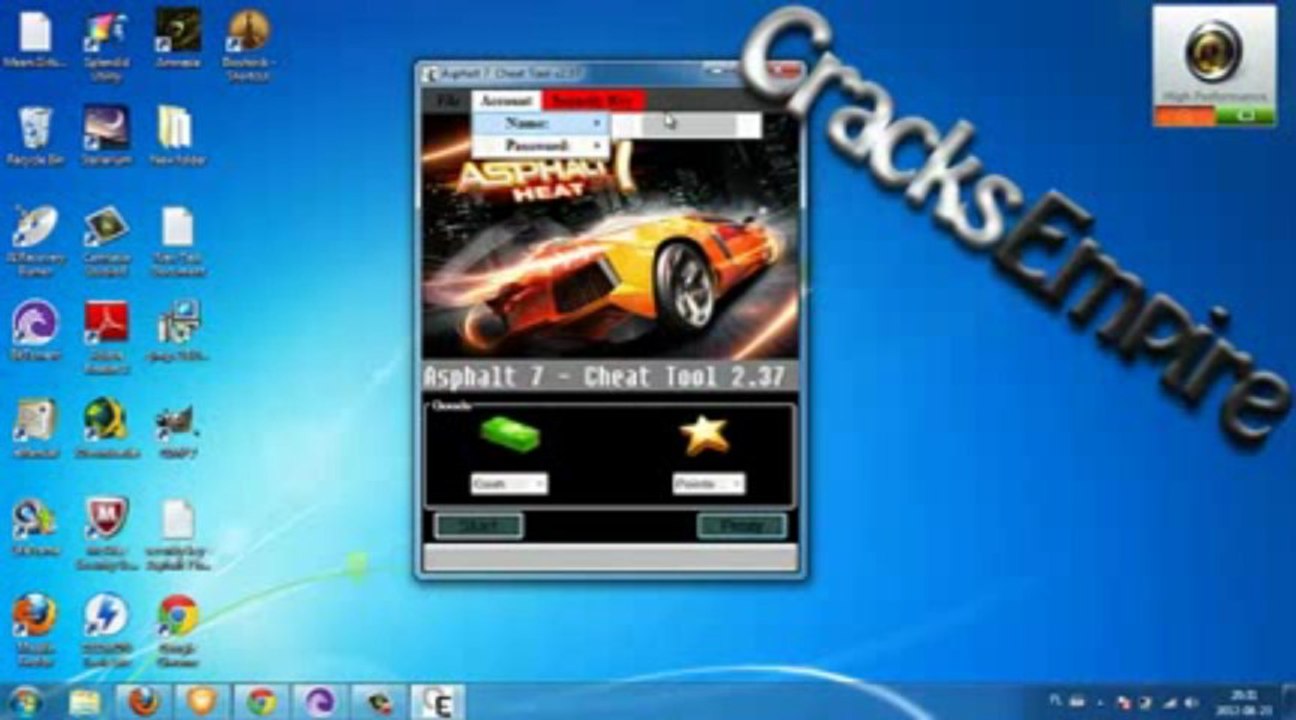Open the purple swirl taskbar icon
Image resolution: width=1296 pixels, height=720 pixels.
click(320, 702)
